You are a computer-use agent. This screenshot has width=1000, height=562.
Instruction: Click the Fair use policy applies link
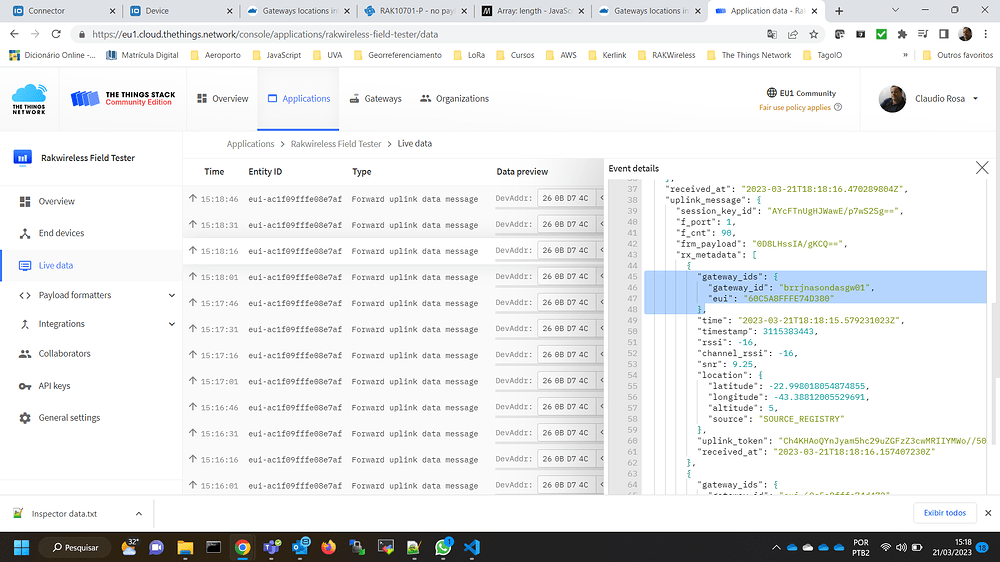[x=795, y=108]
